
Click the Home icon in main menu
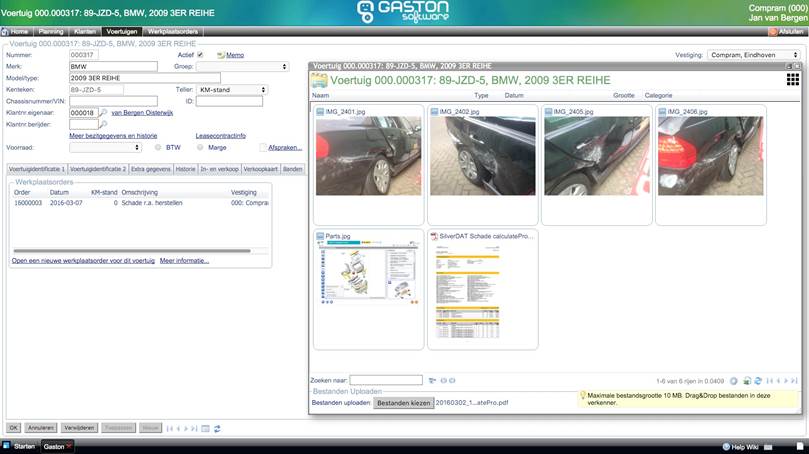(5, 31)
